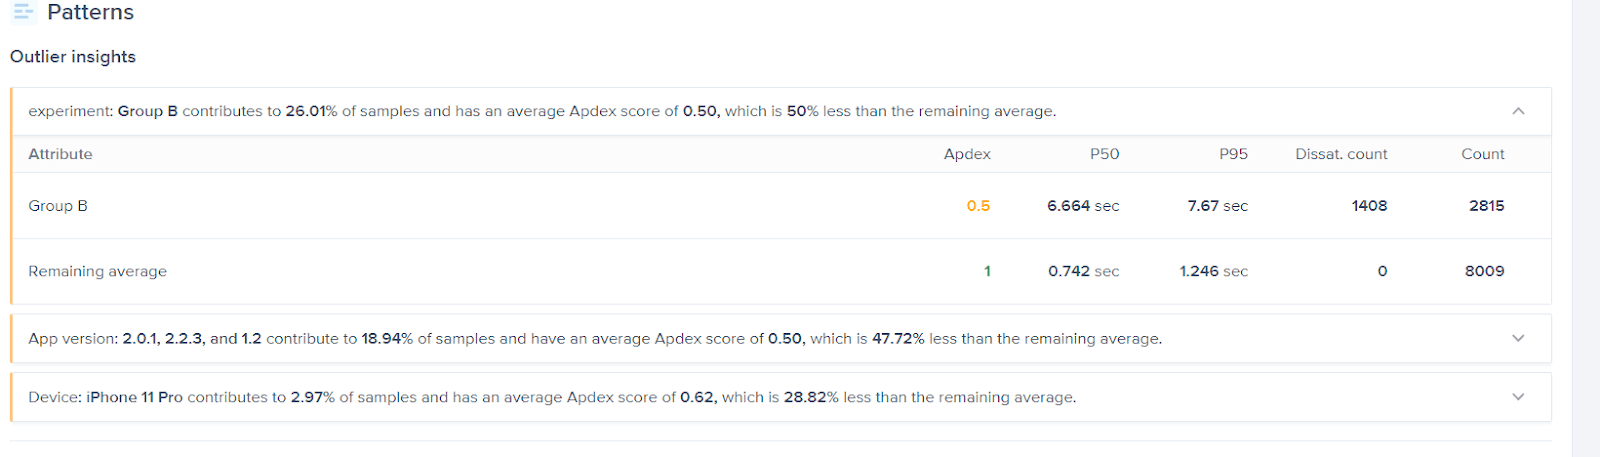Screen dimensions: 1600x457
Task: Click the P50 column header
Action: point(1104,154)
